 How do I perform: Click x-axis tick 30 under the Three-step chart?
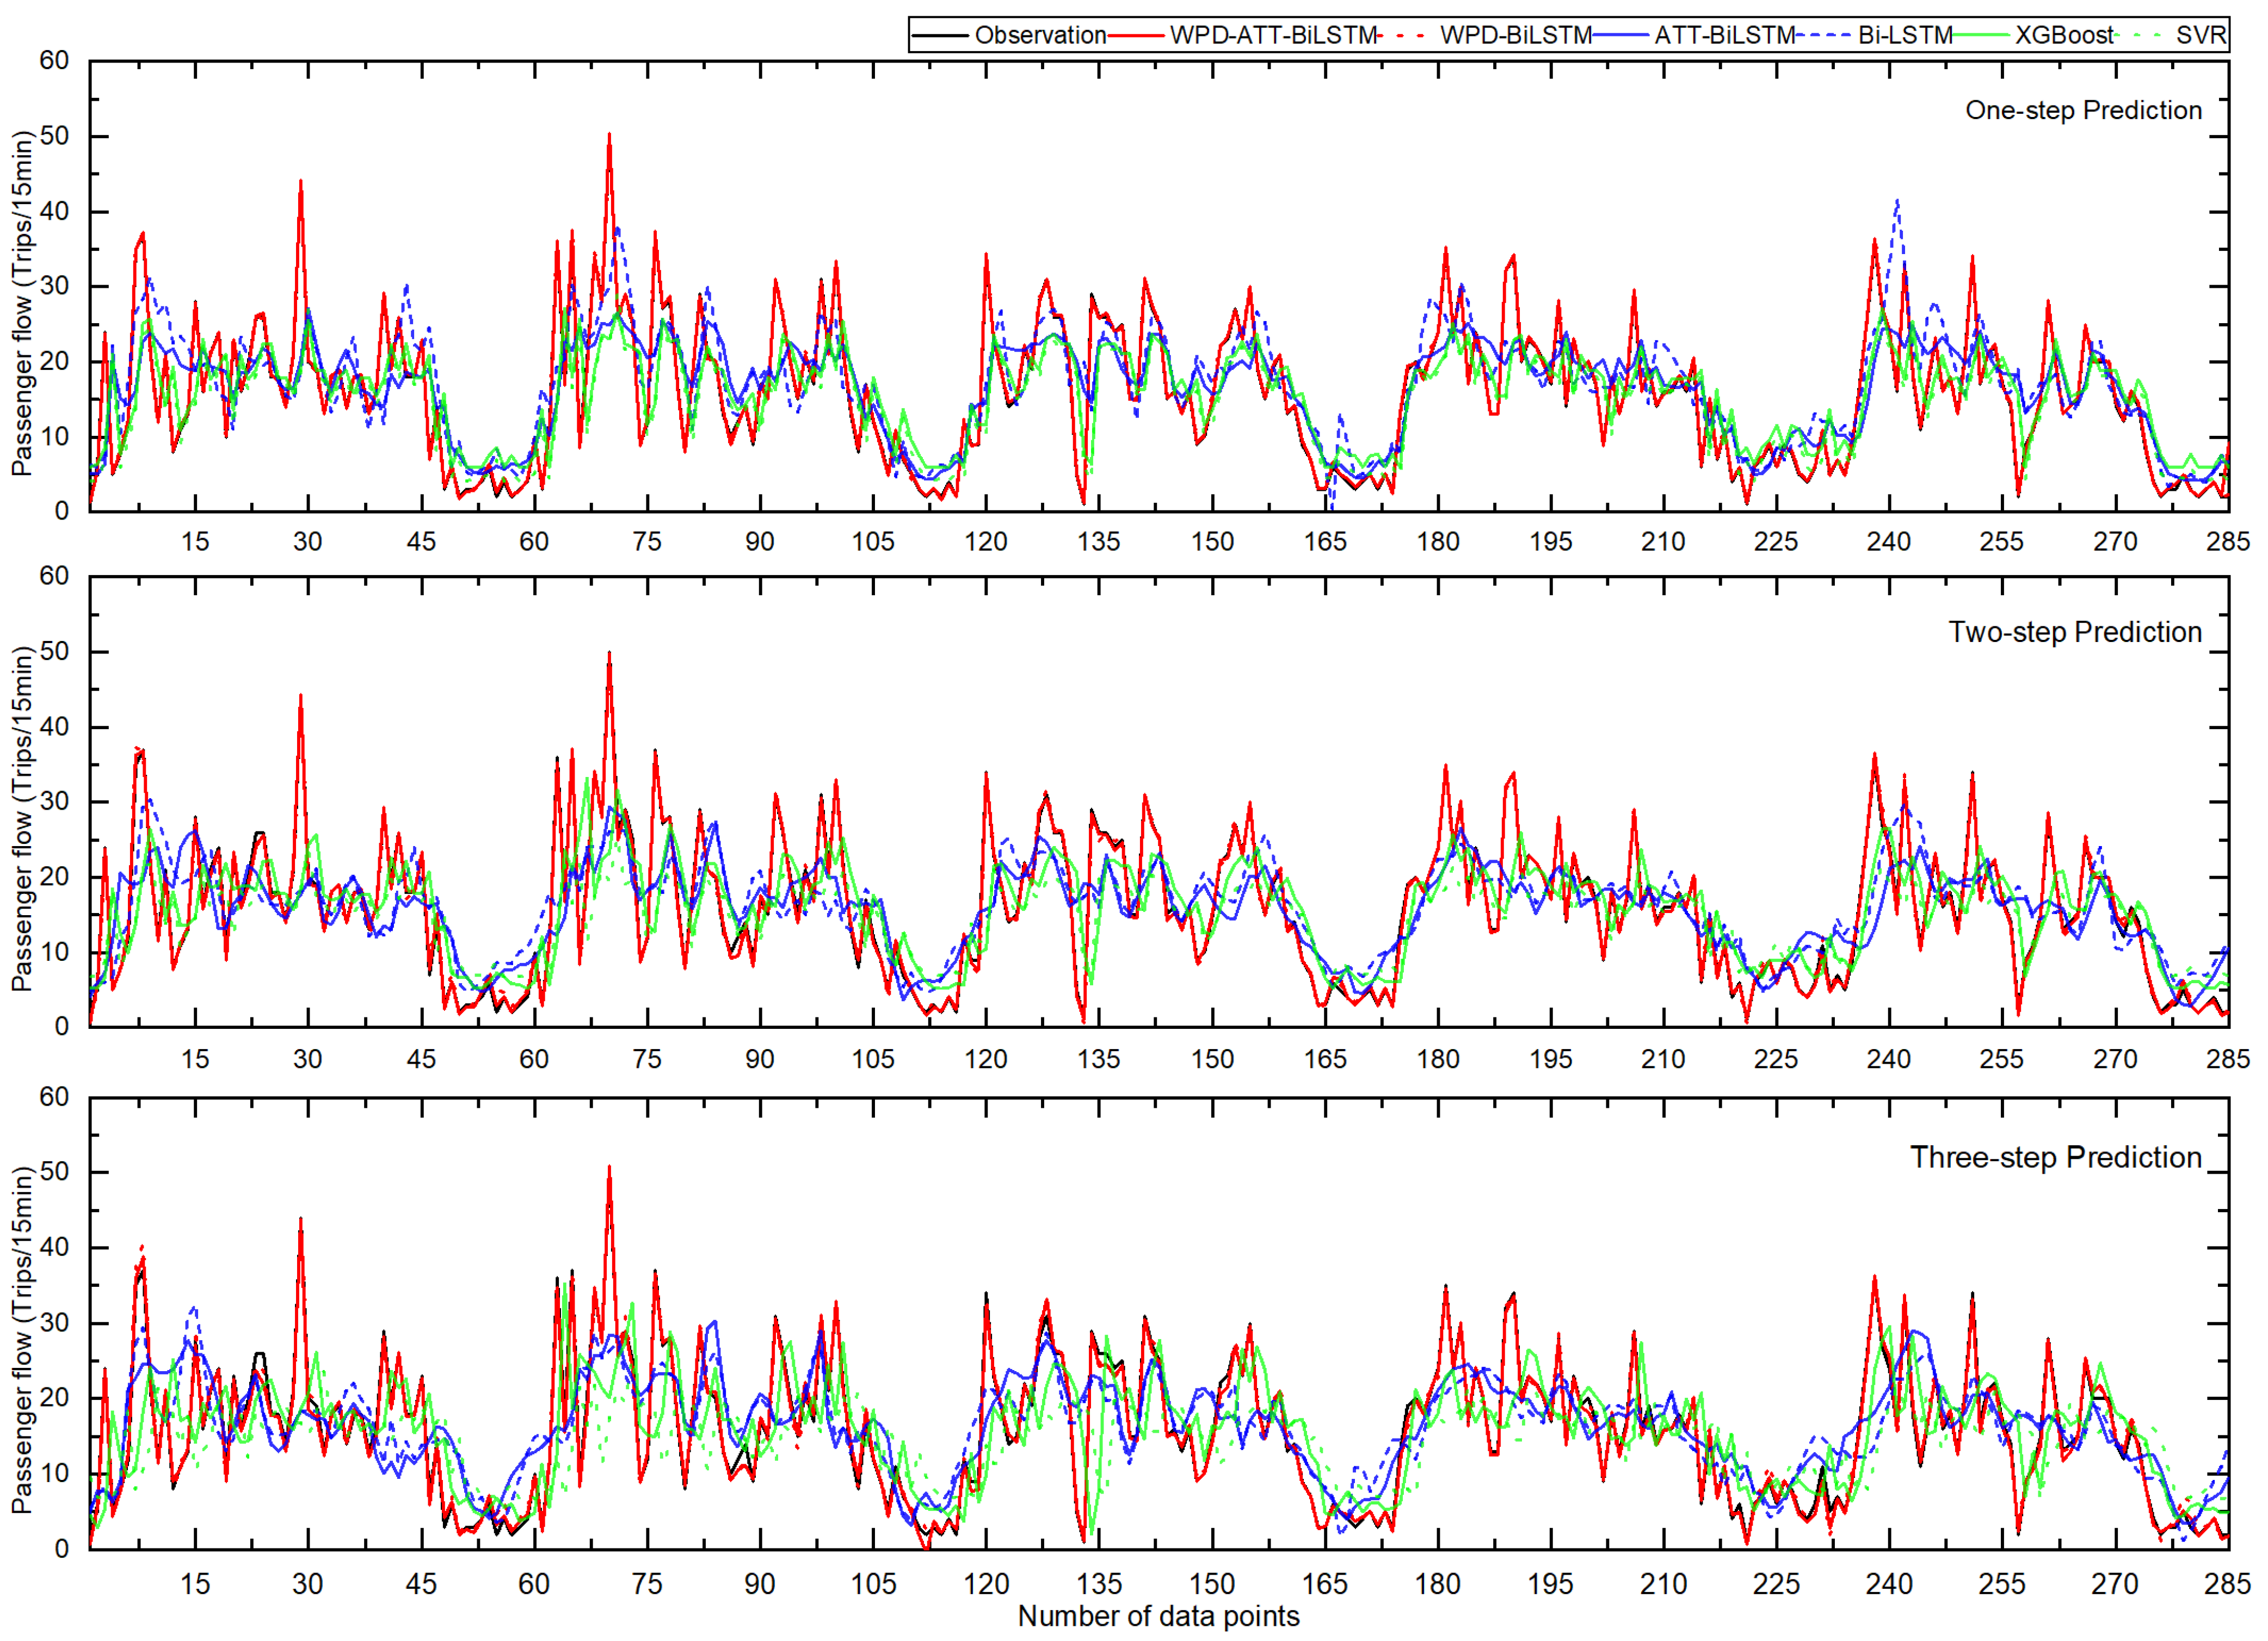tap(308, 1584)
